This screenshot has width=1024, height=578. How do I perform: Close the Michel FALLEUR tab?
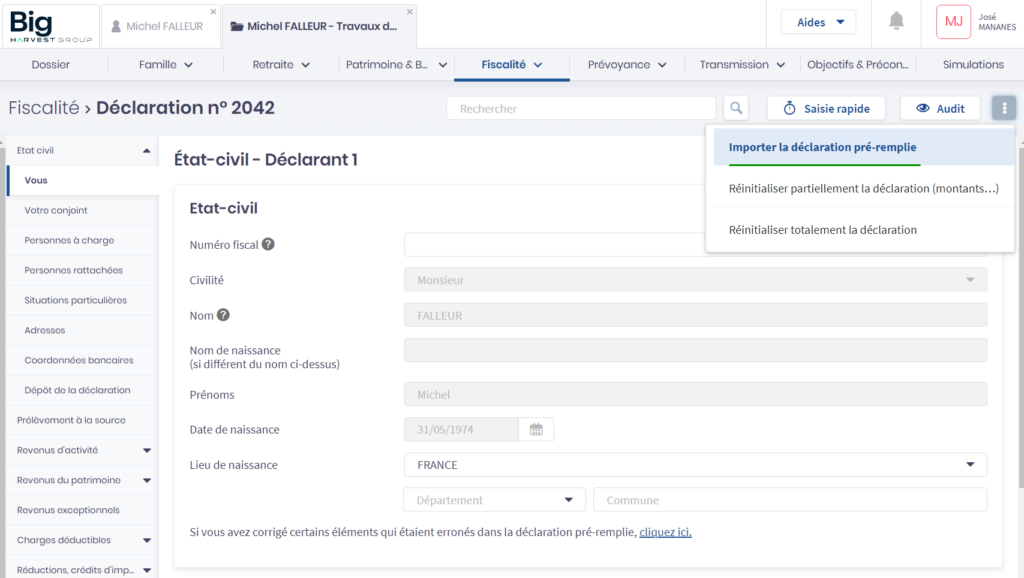(213, 12)
